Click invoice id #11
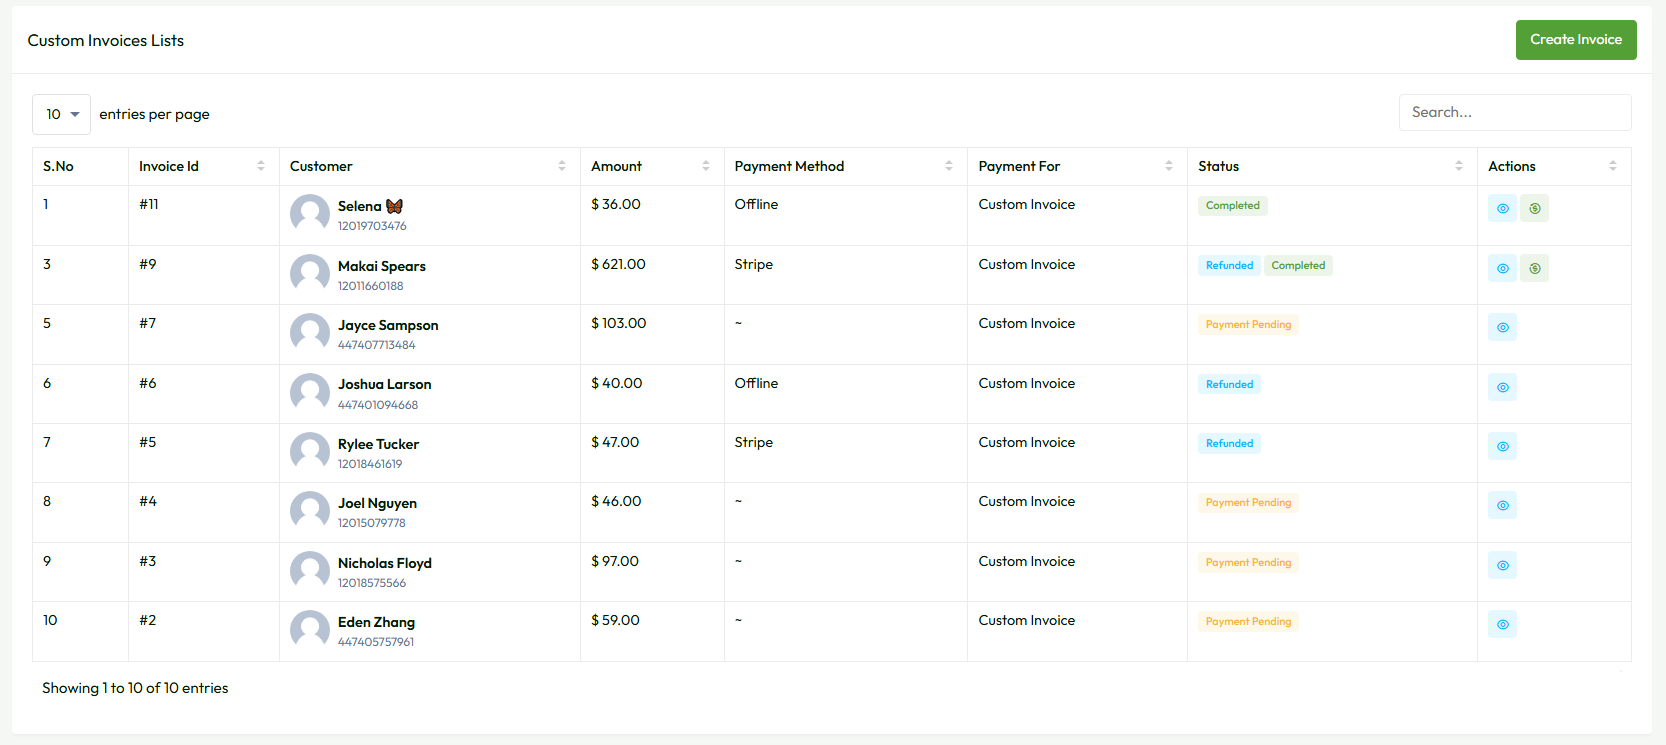 (x=149, y=204)
